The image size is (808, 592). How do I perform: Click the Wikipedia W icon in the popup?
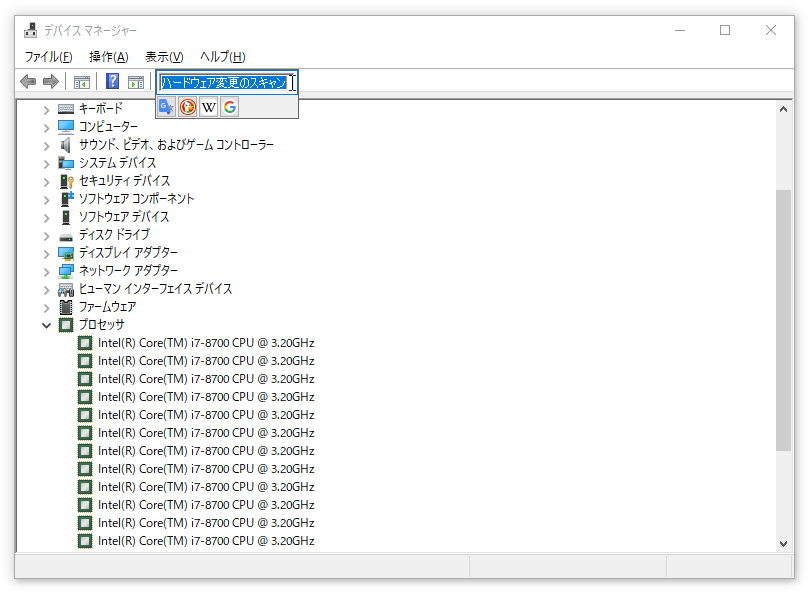[209, 107]
